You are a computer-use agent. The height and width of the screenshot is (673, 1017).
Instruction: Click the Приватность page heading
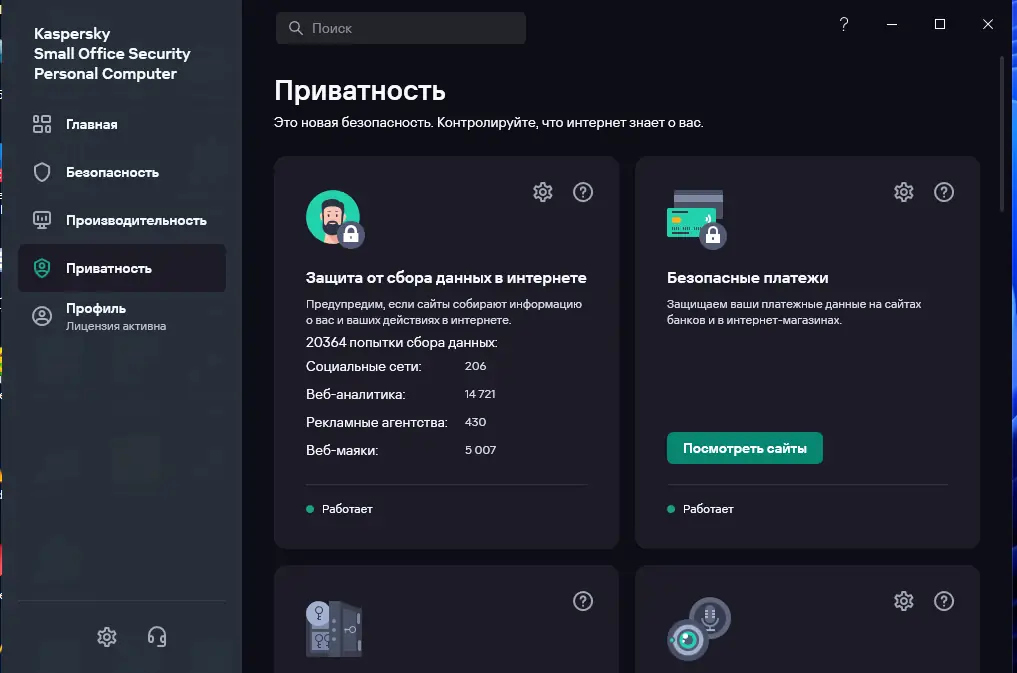[360, 90]
